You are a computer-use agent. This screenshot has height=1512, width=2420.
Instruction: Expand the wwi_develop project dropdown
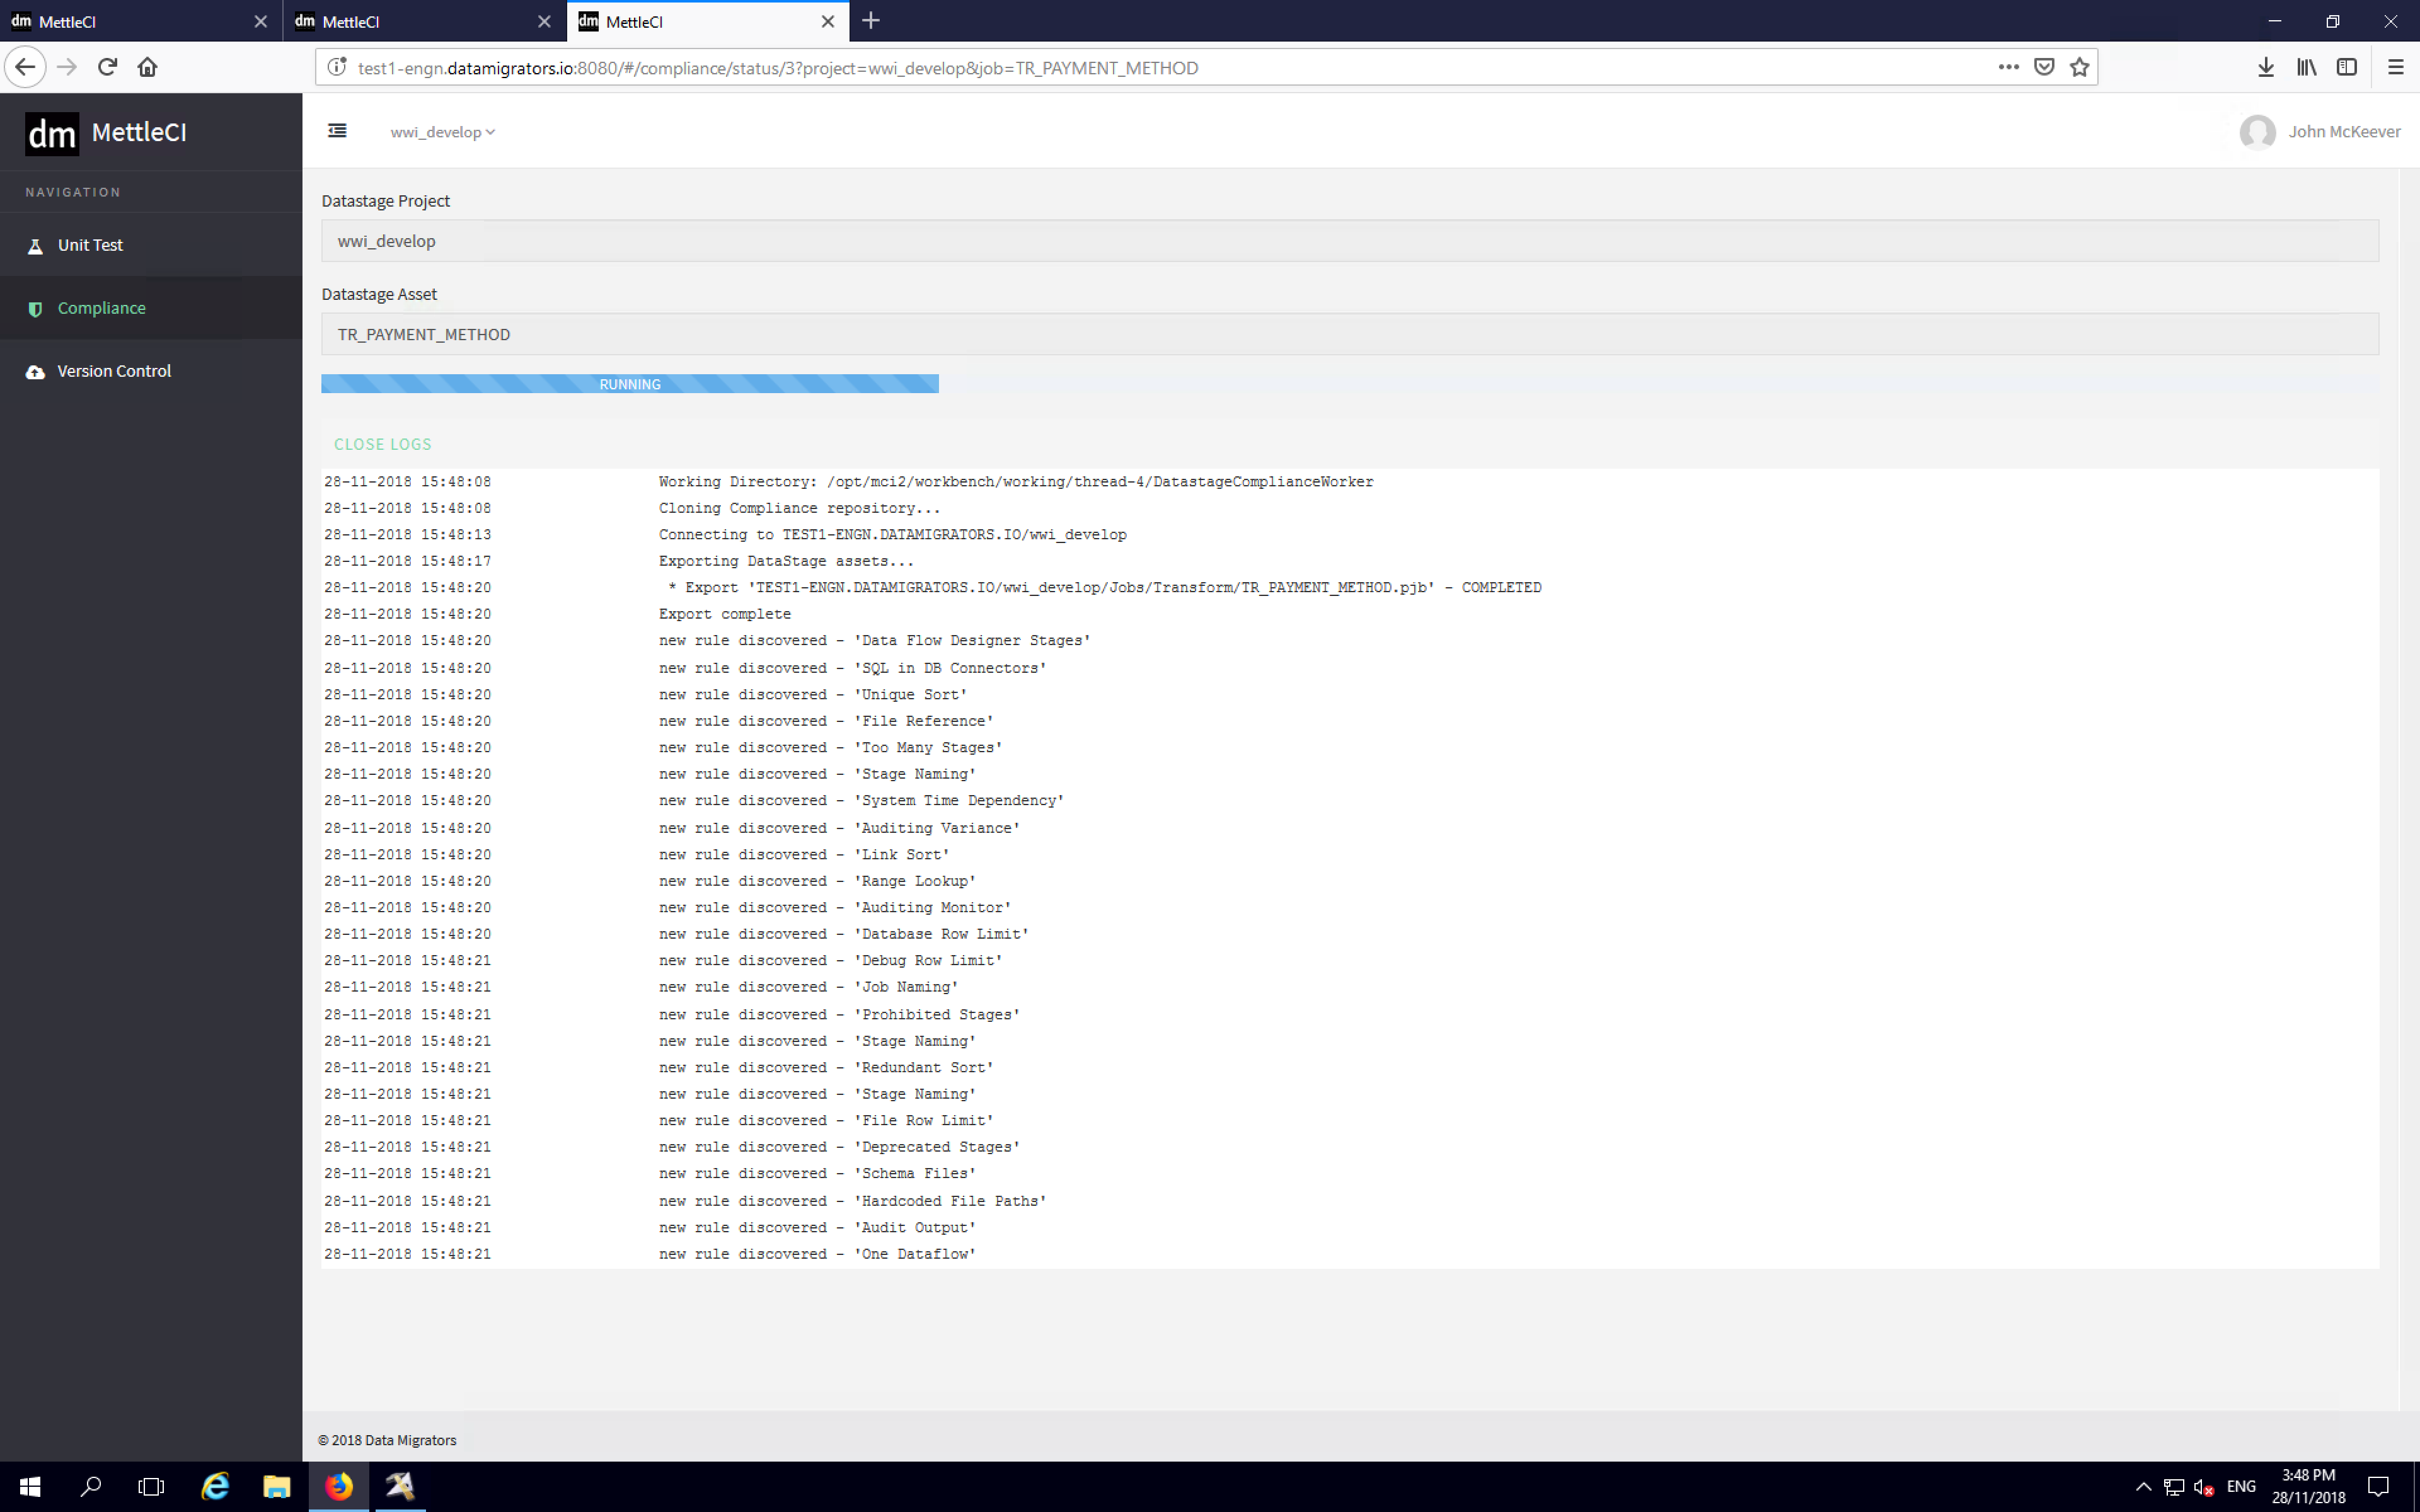[x=442, y=132]
